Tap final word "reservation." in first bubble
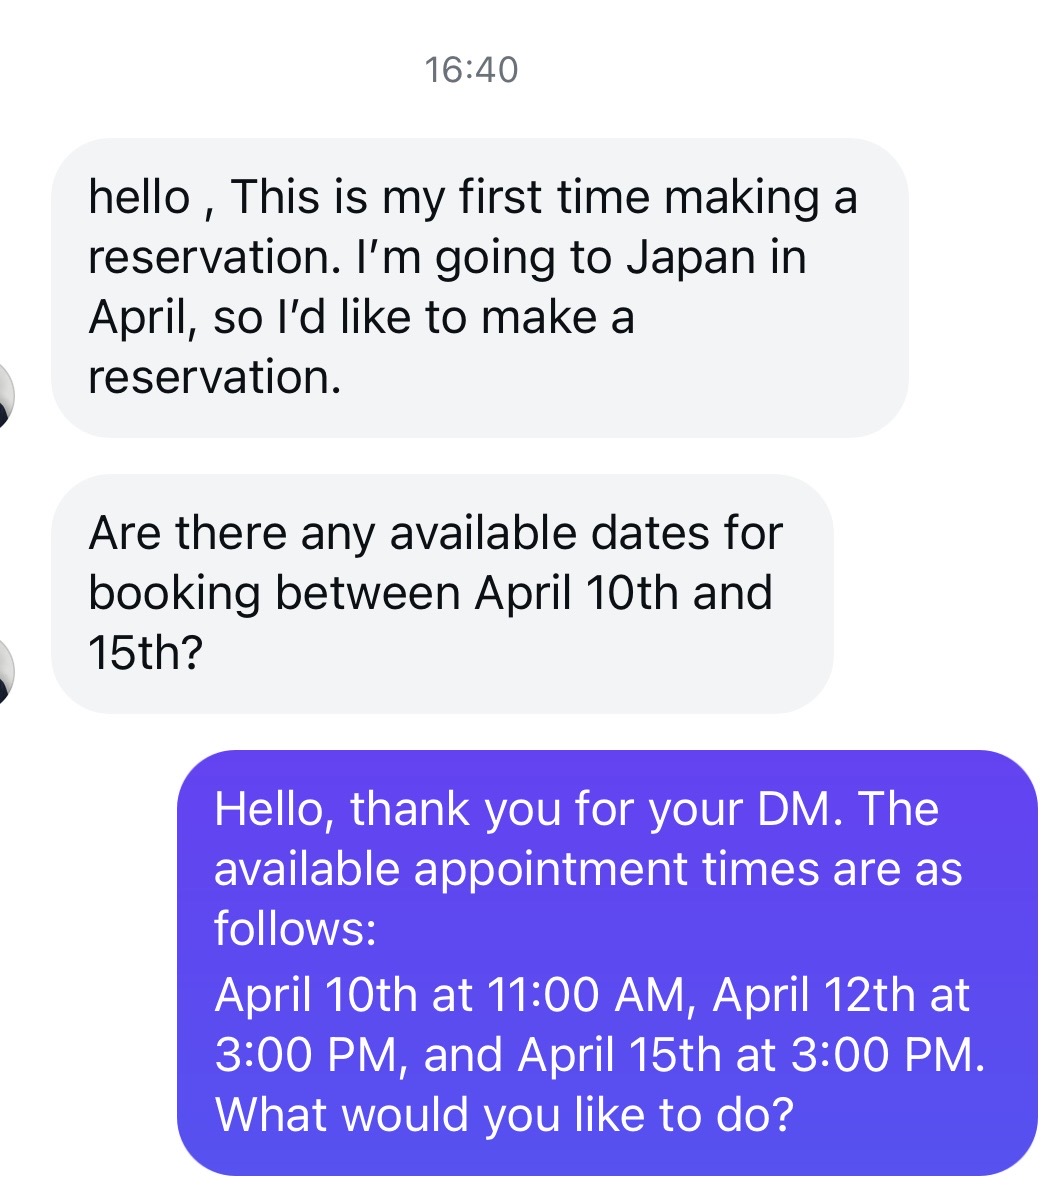Image resolution: width=1062 pixels, height=1195 pixels. (214, 377)
